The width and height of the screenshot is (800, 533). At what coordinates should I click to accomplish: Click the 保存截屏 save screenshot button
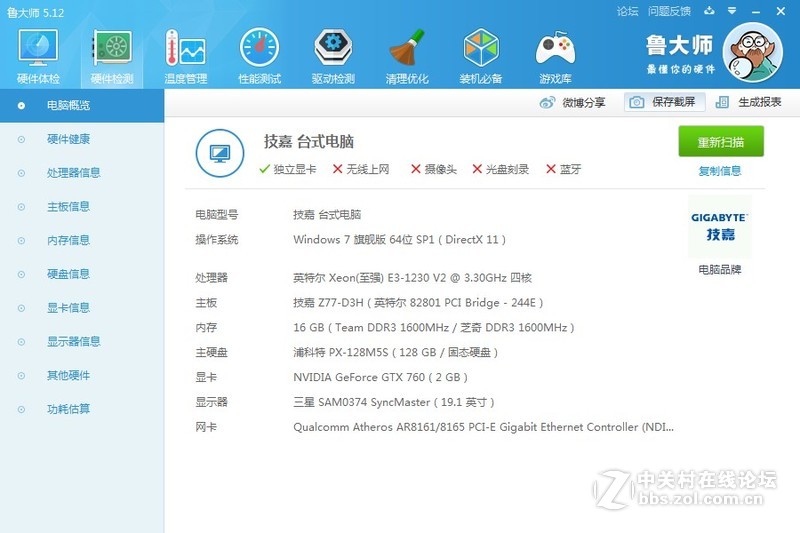click(x=664, y=102)
